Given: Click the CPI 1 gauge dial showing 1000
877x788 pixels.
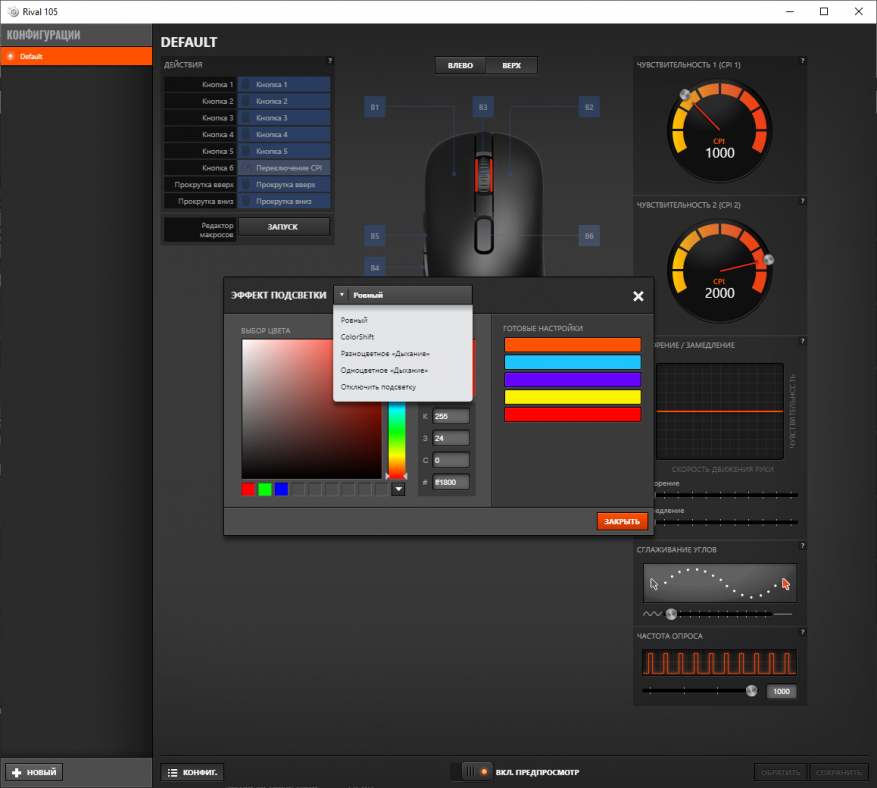Looking at the screenshot, I should 720,132.
